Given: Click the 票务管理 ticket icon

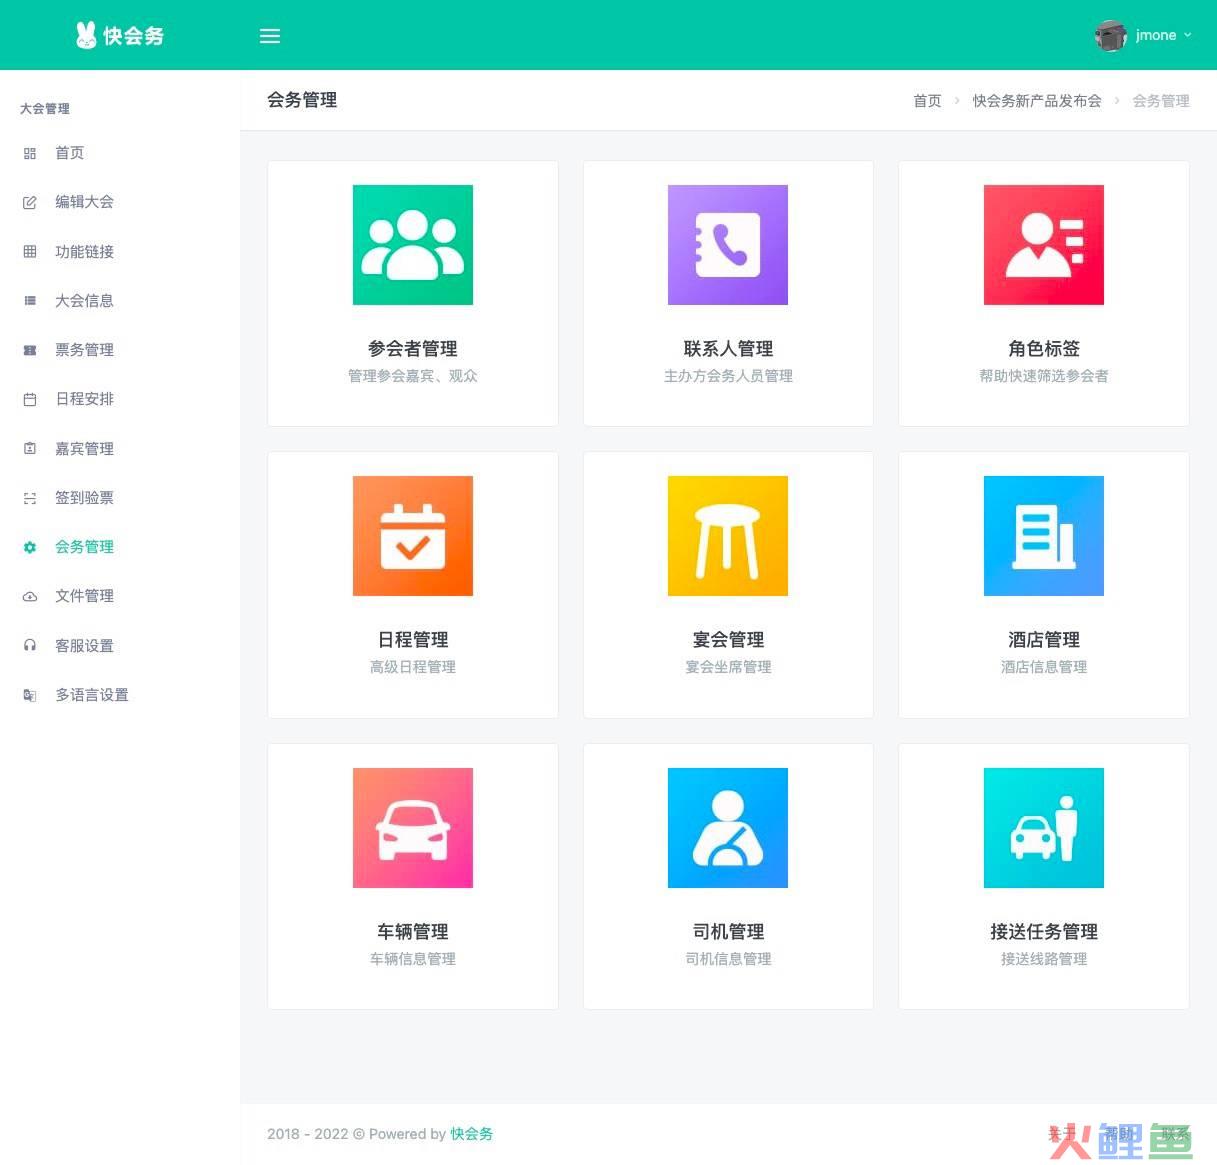Looking at the screenshot, I should (x=30, y=350).
